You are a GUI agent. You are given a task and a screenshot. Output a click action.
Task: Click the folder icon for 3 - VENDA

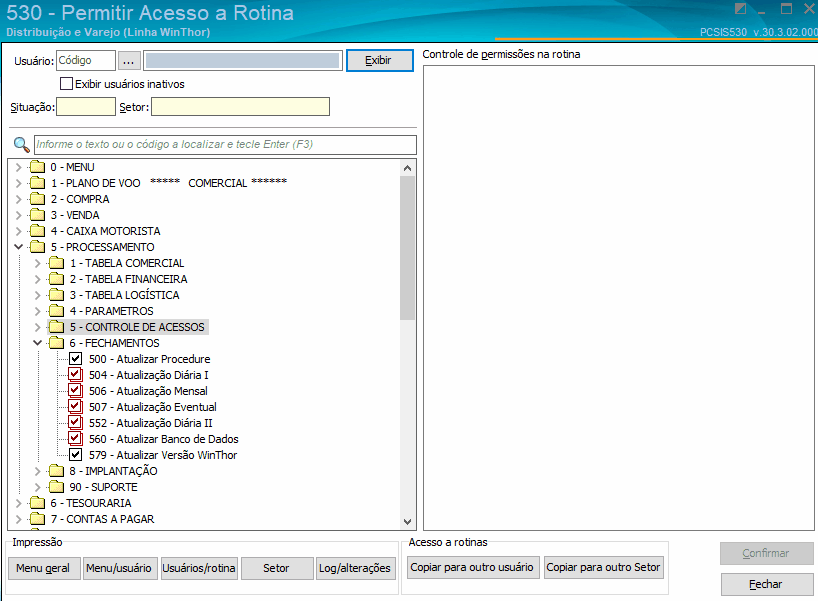[38, 215]
